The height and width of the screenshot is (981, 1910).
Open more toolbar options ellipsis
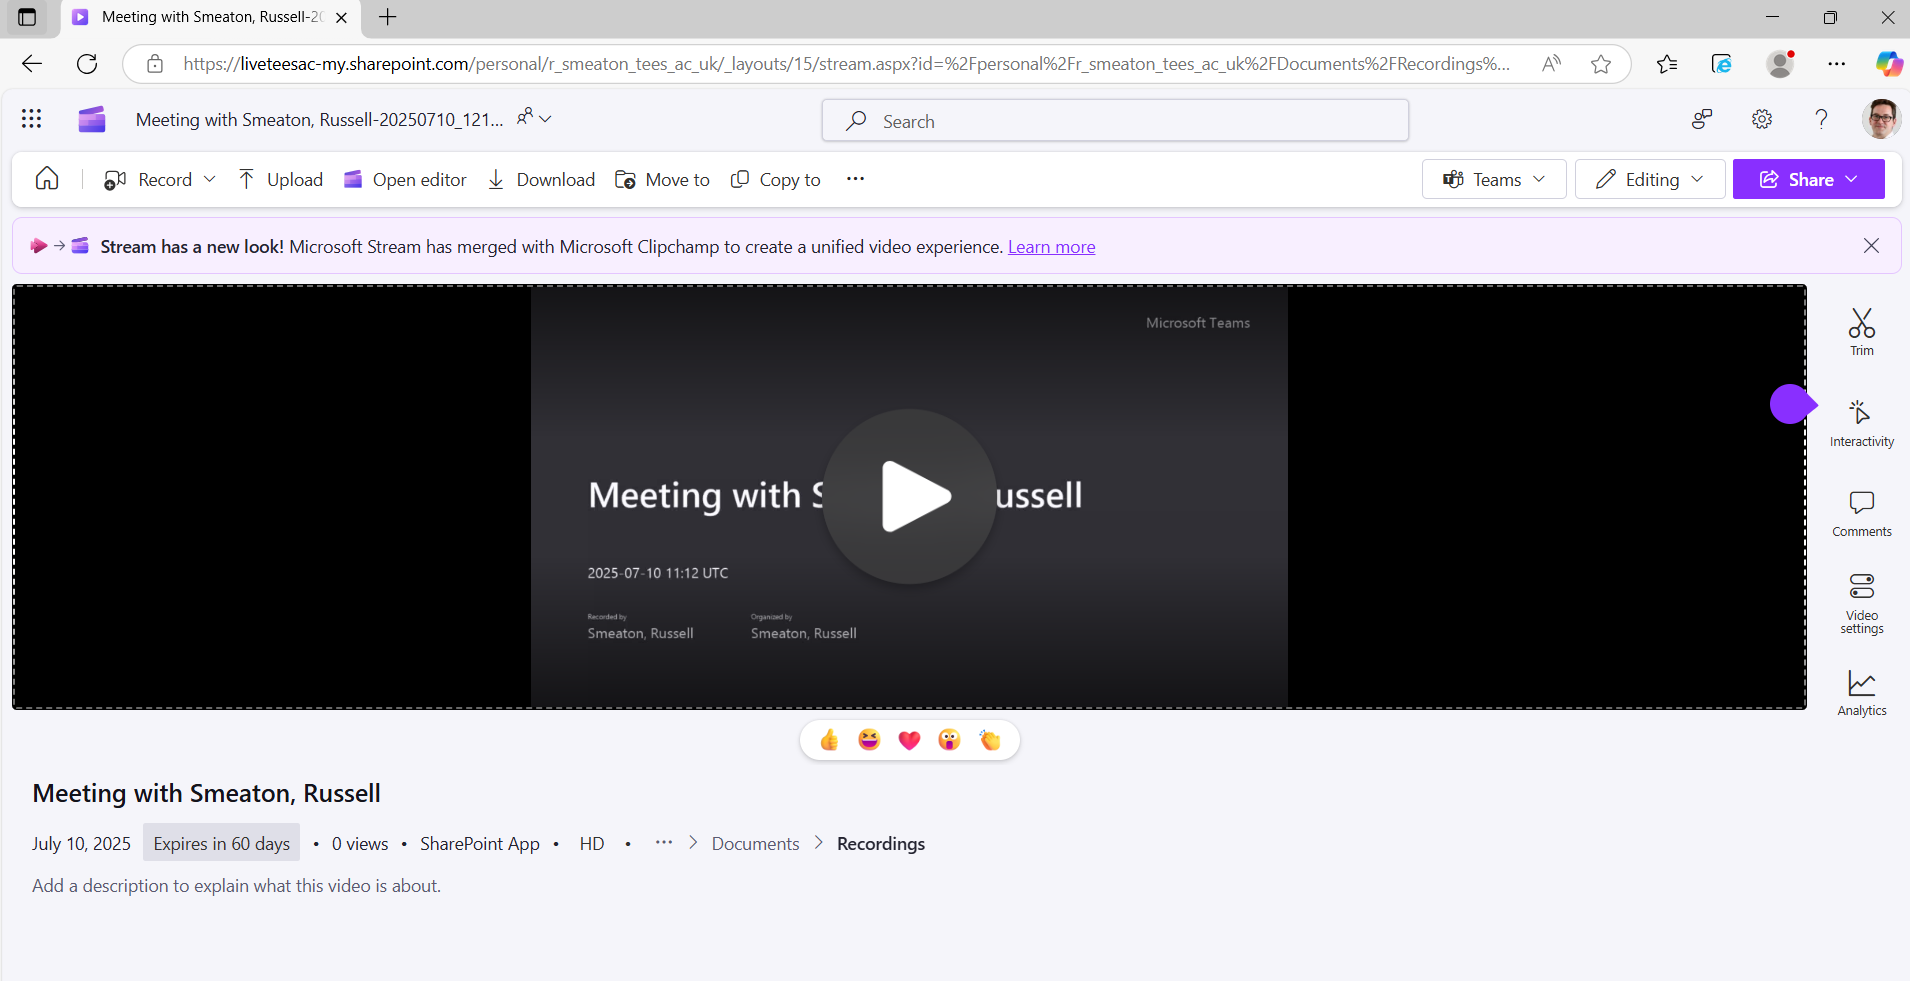[855, 179]
